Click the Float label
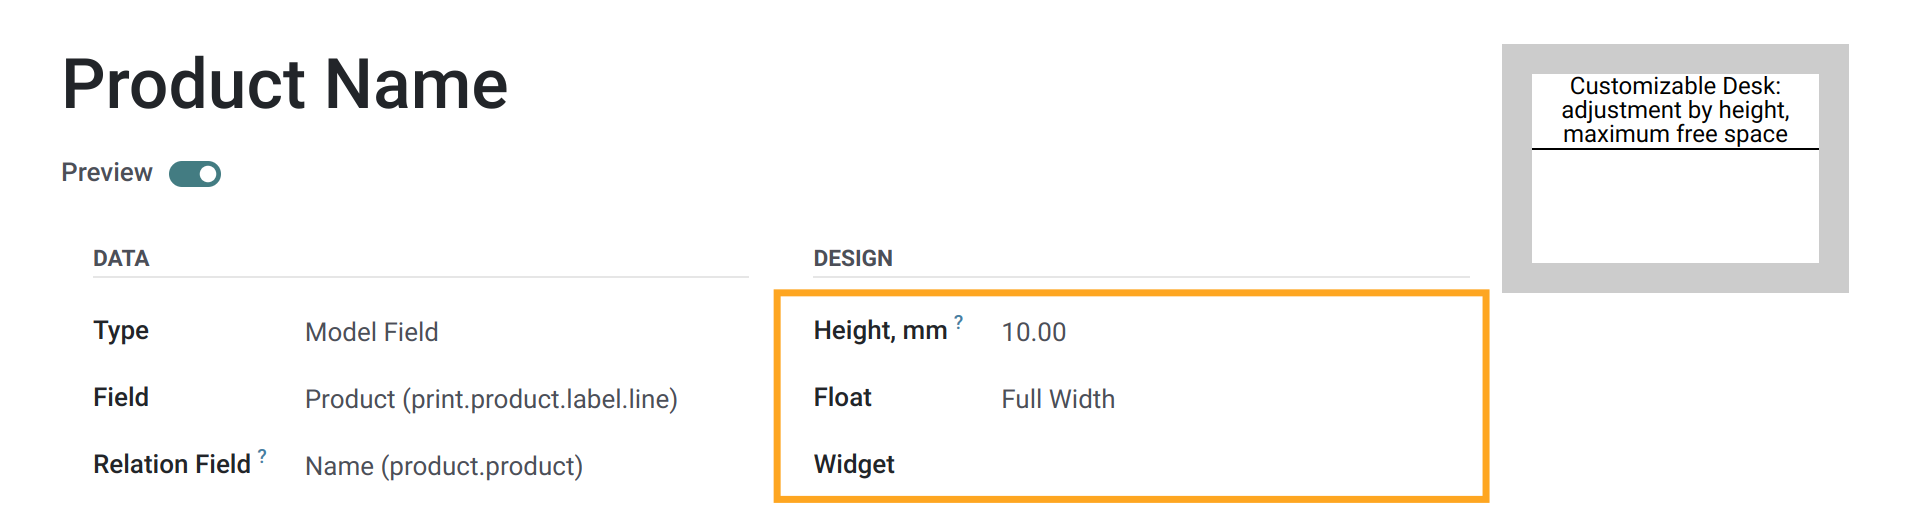 [x=842, y=398]
